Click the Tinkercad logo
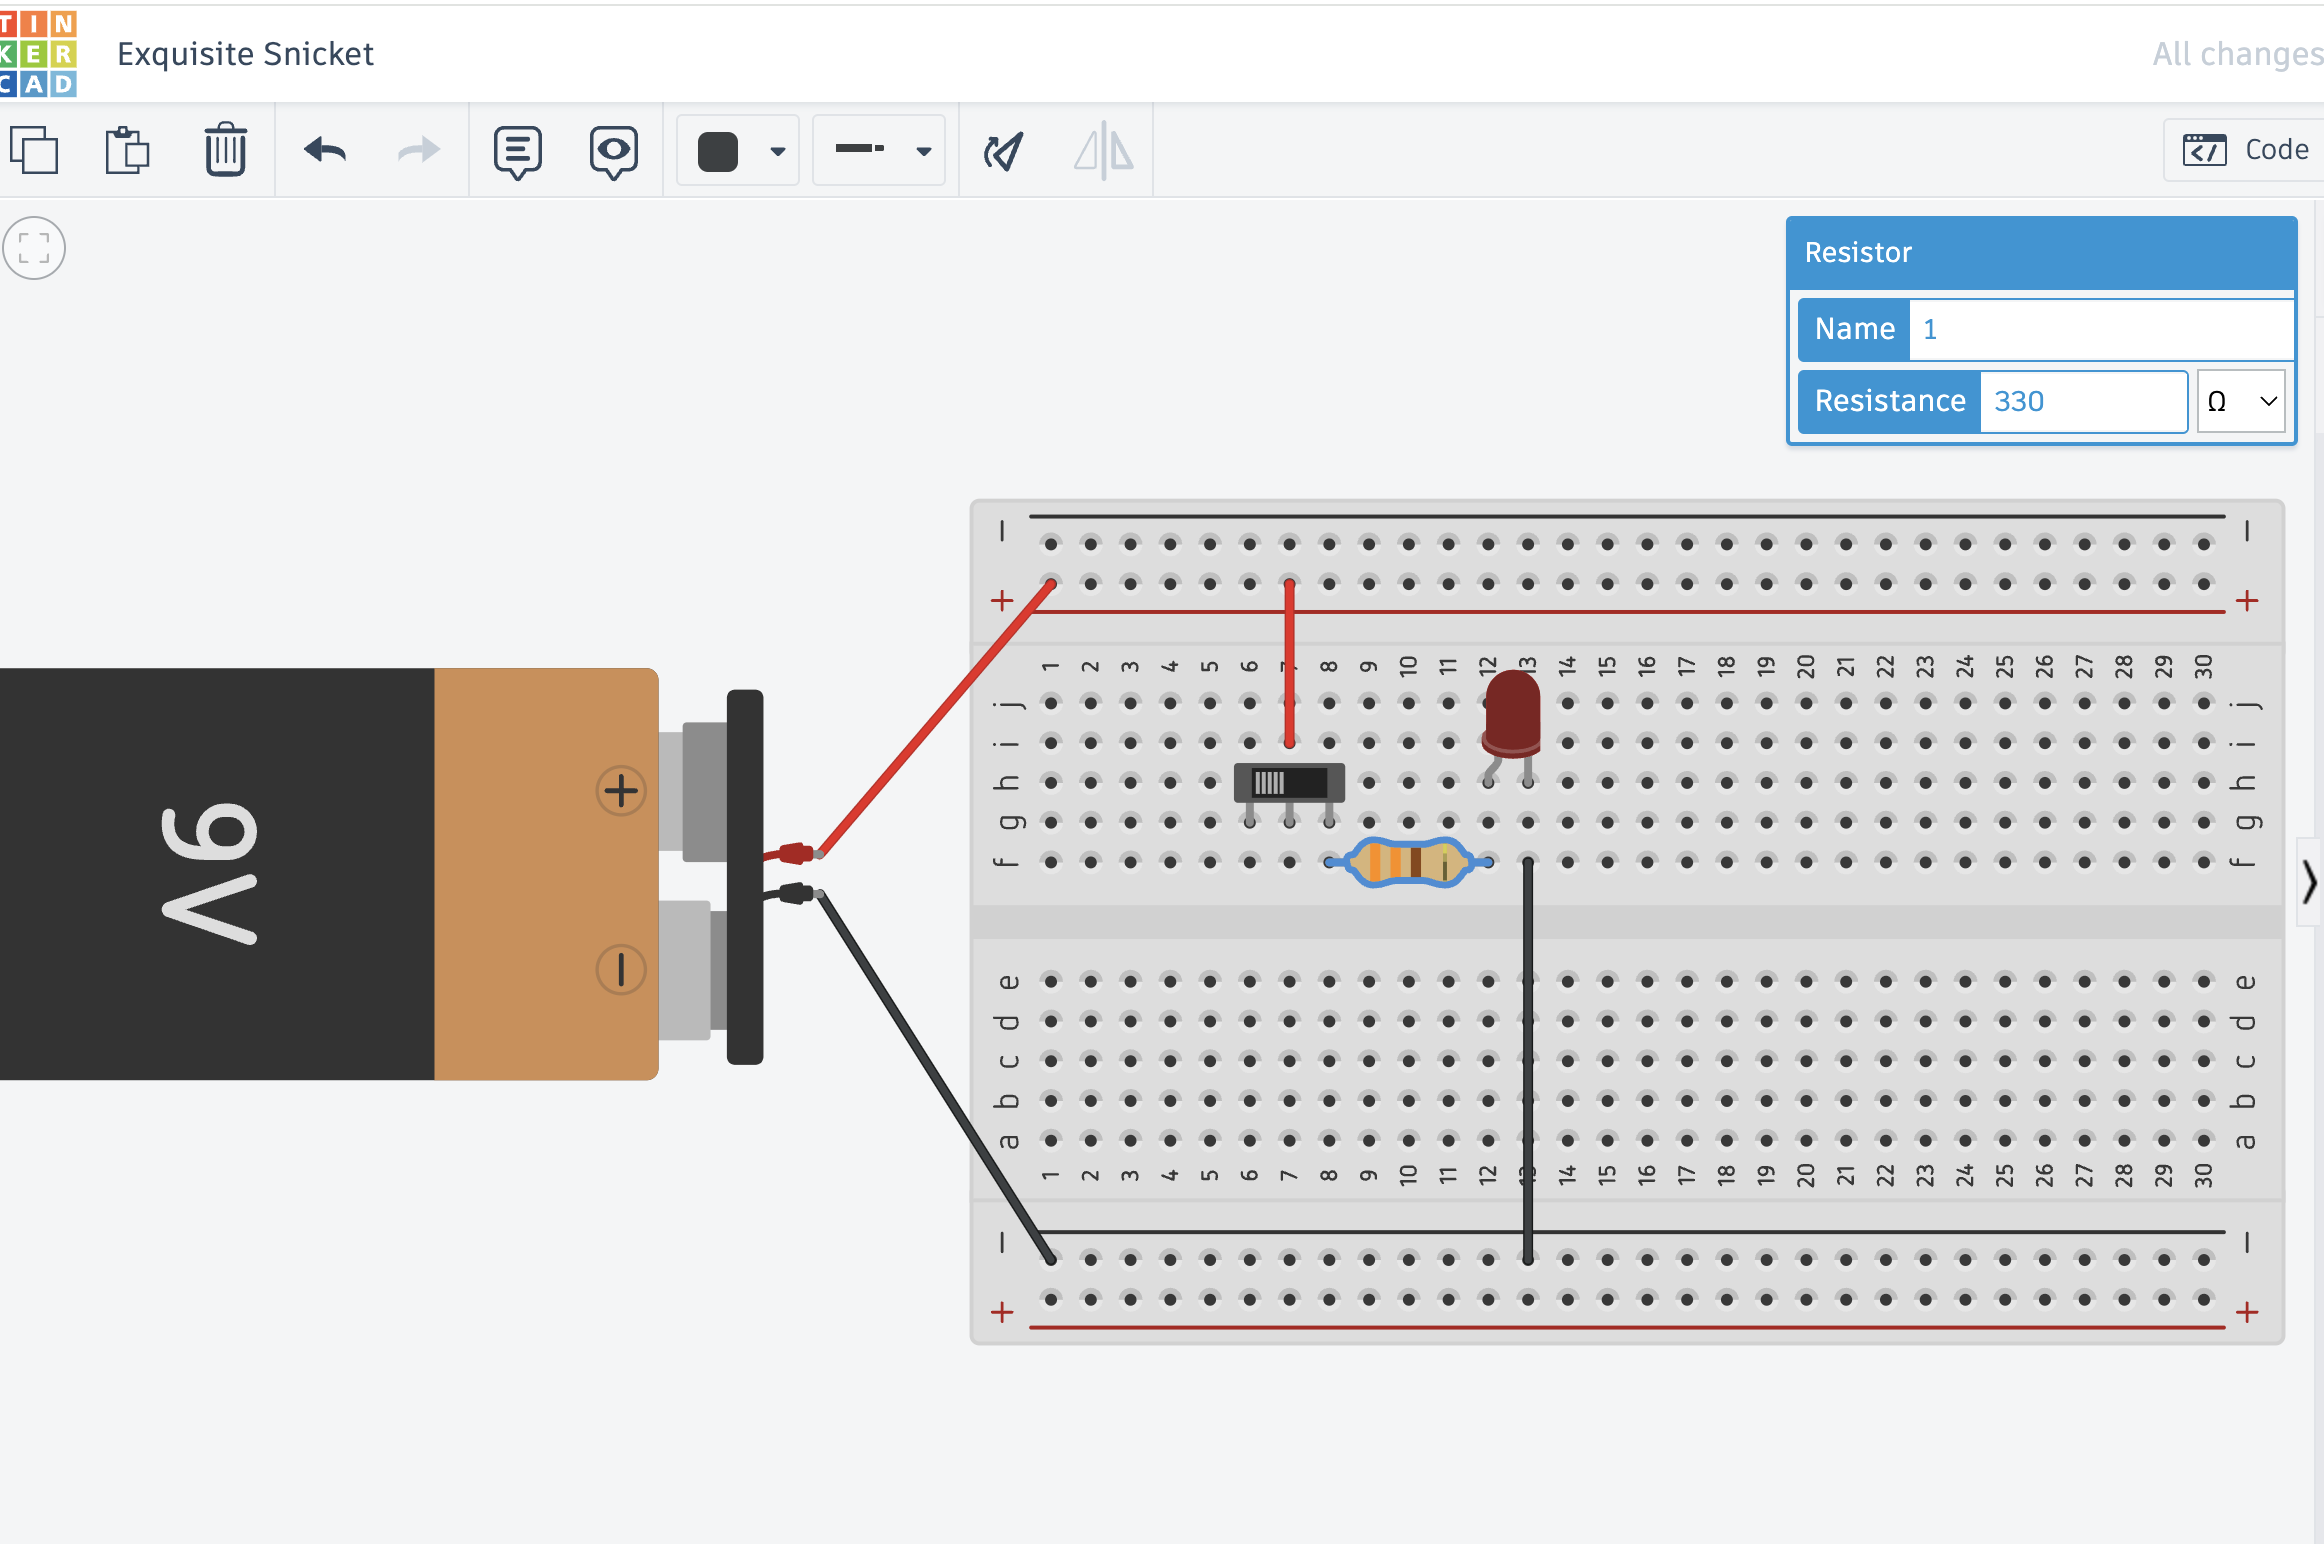The height and width of the screenshot is (1544, 2324). (38, 52)
